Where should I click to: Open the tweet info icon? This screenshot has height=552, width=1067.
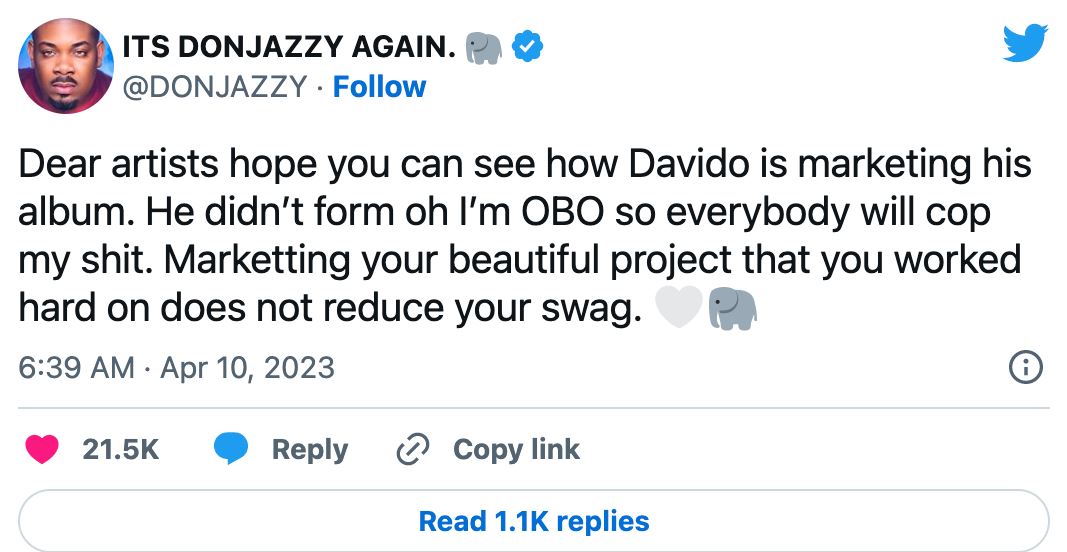pos(1026,368)
